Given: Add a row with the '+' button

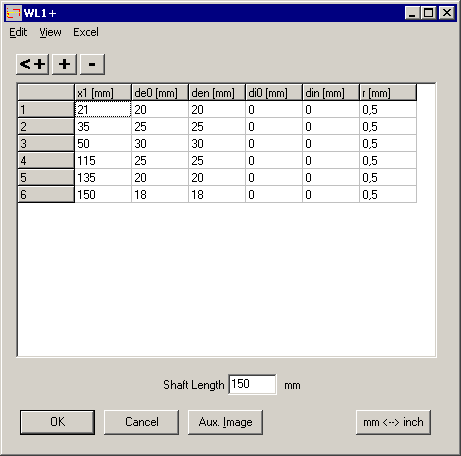Looking at the screenshot, I should pos(64,64).
